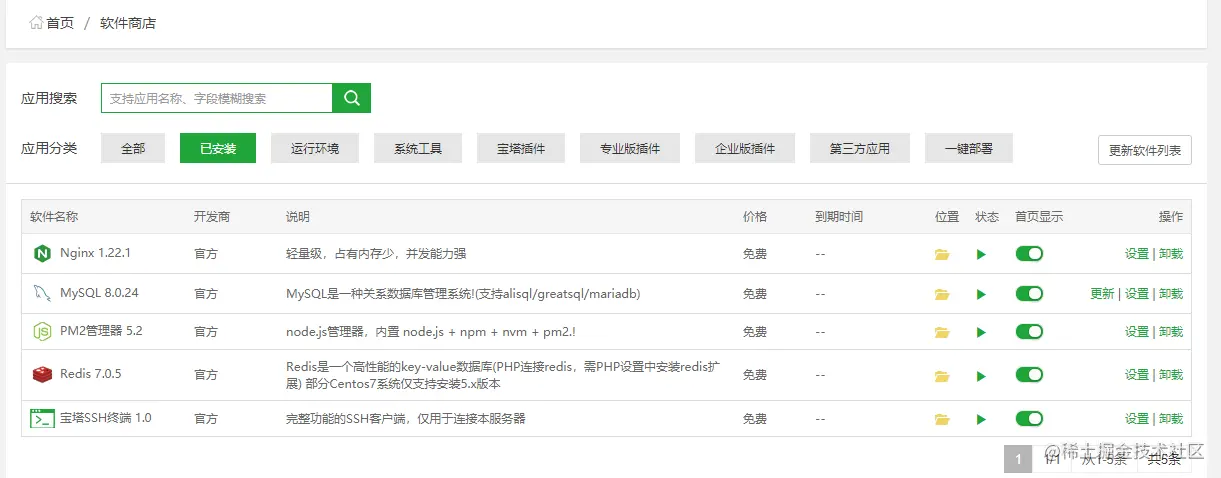This screenshot has width=1221, height=478.
Task: Click 设置 link for MySQL
Action: point(1136,294)
